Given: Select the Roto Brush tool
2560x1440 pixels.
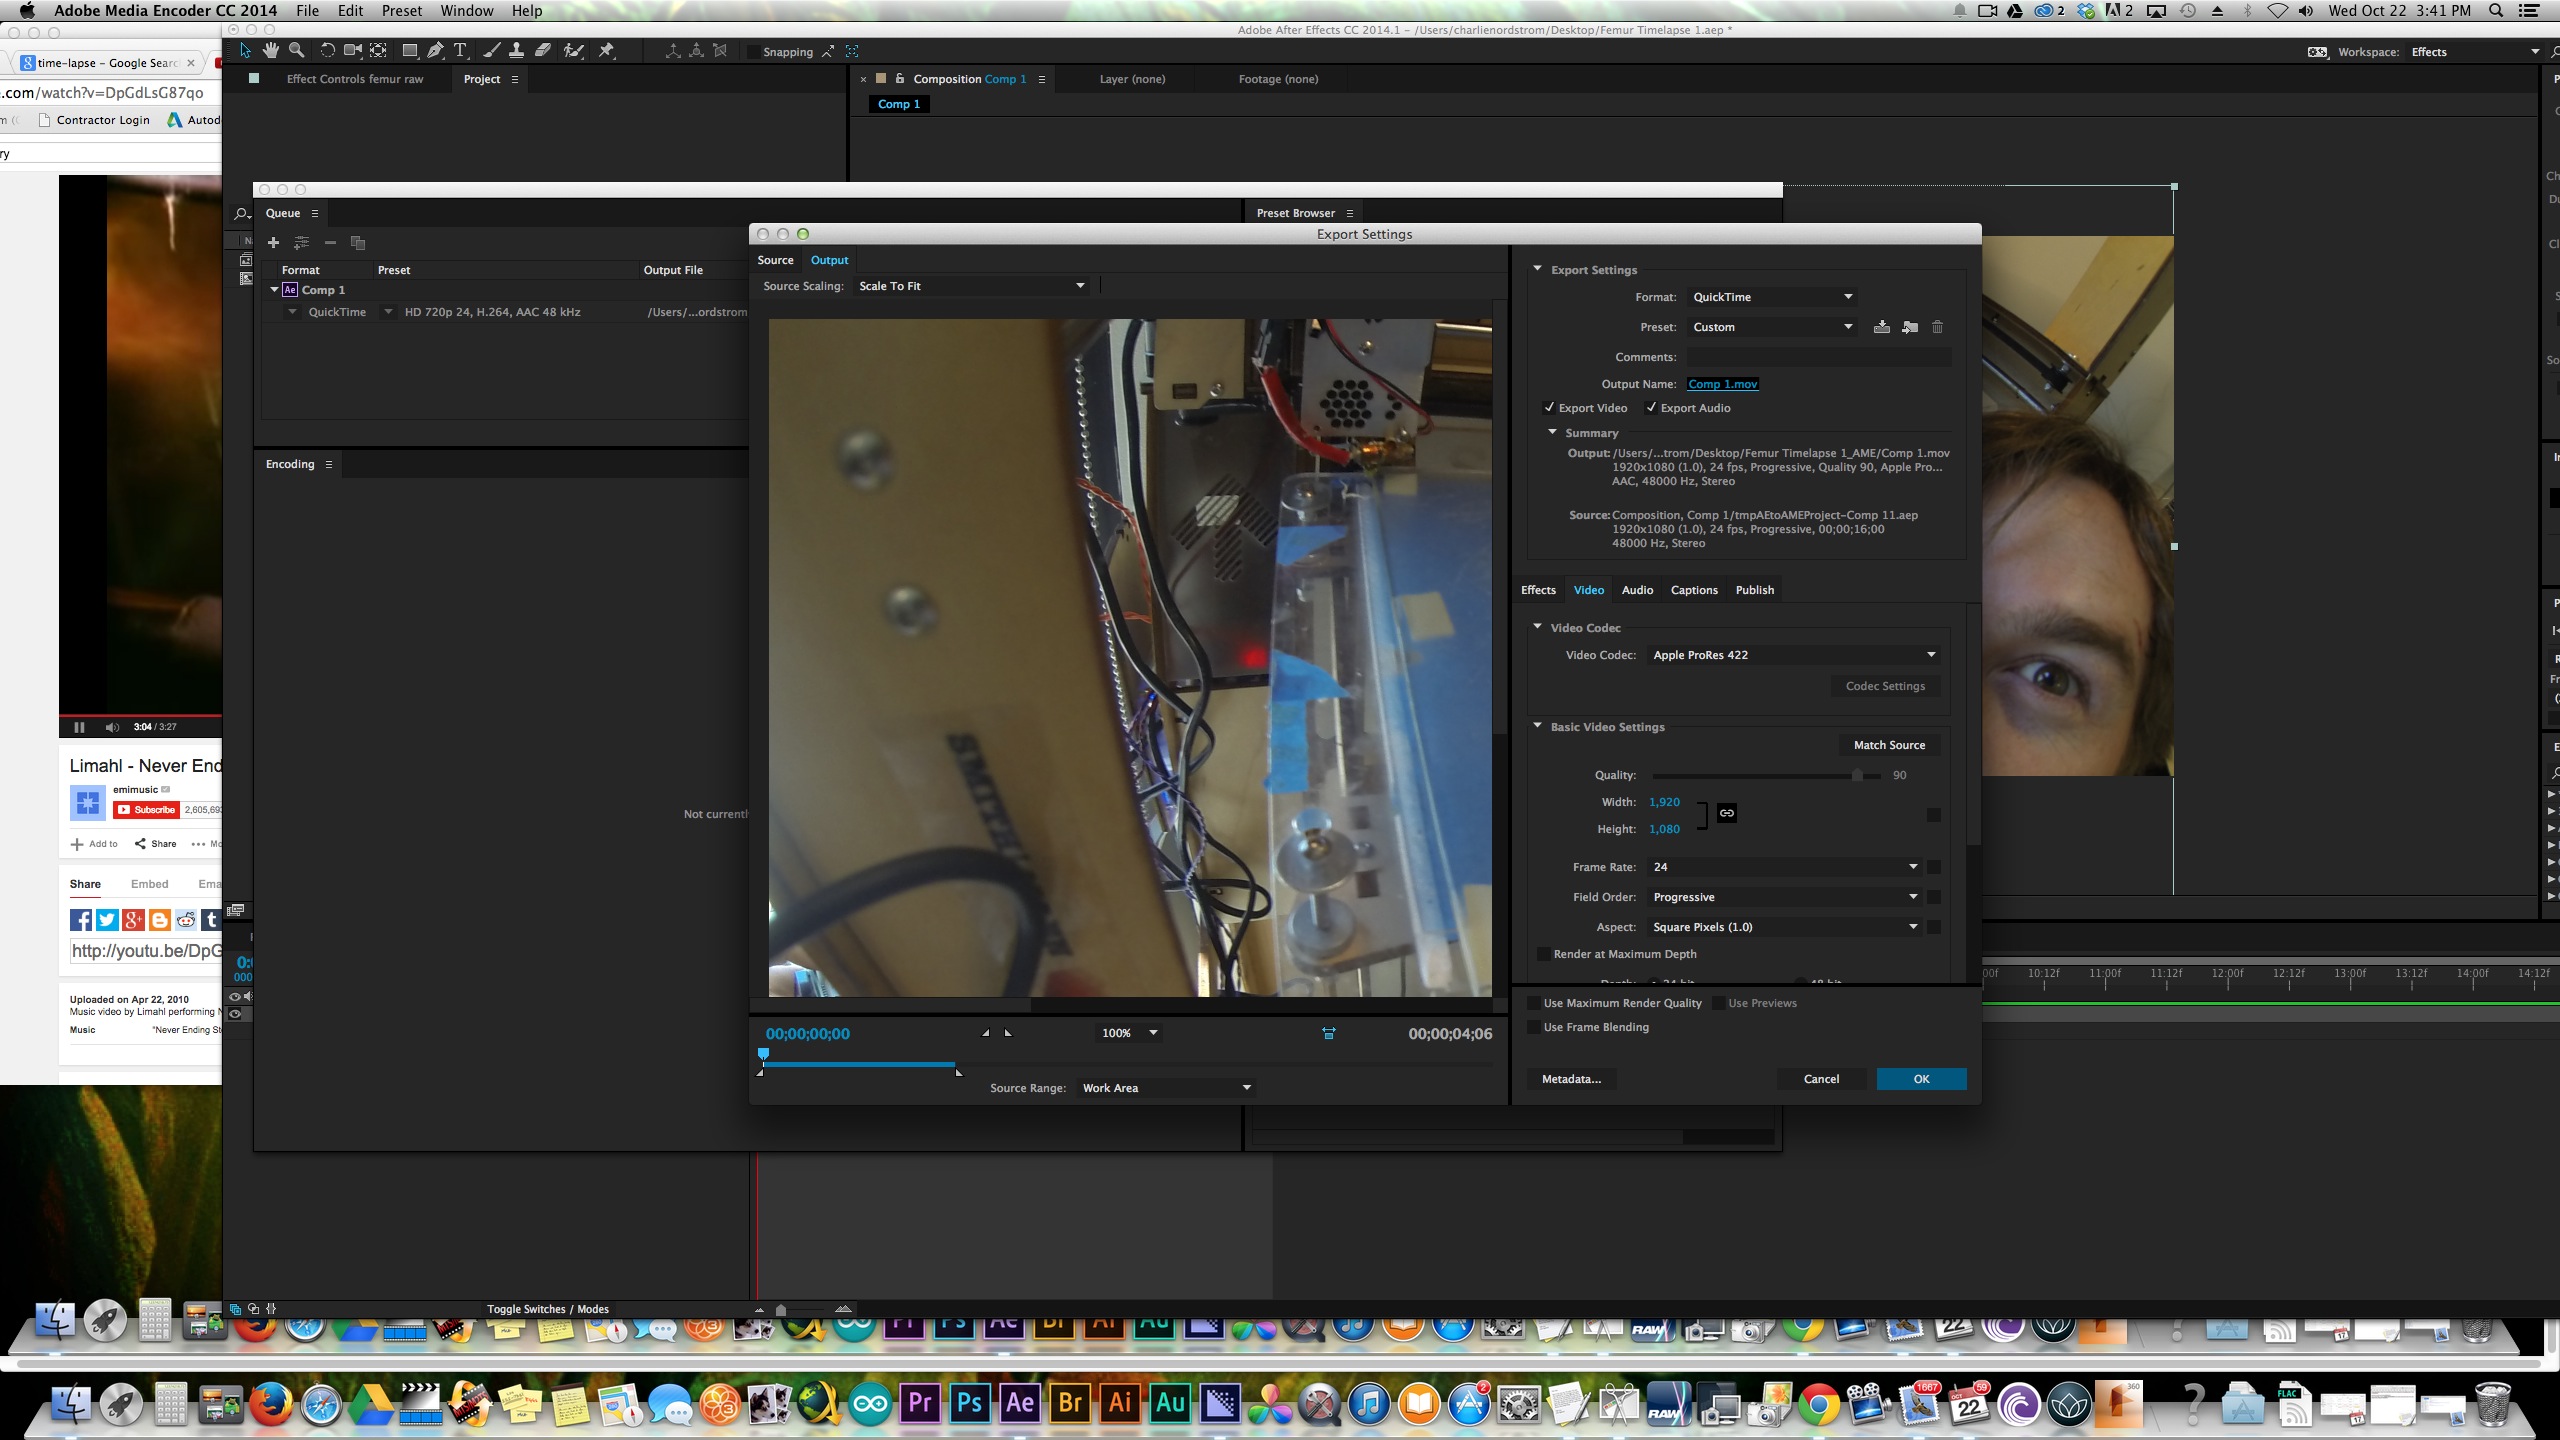Looking at the screenshot, I should click(x=573, y=50).
